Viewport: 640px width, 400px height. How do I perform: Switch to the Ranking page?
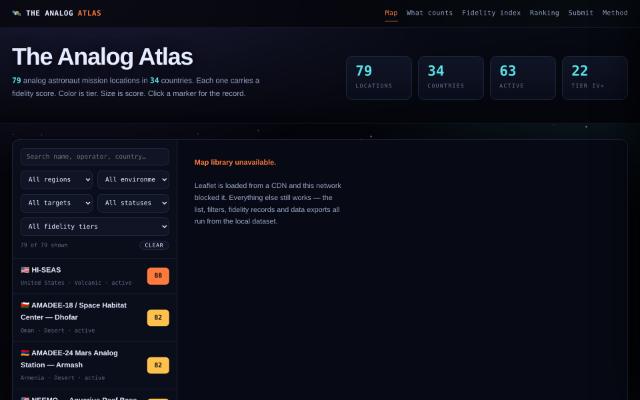[544, 13]
